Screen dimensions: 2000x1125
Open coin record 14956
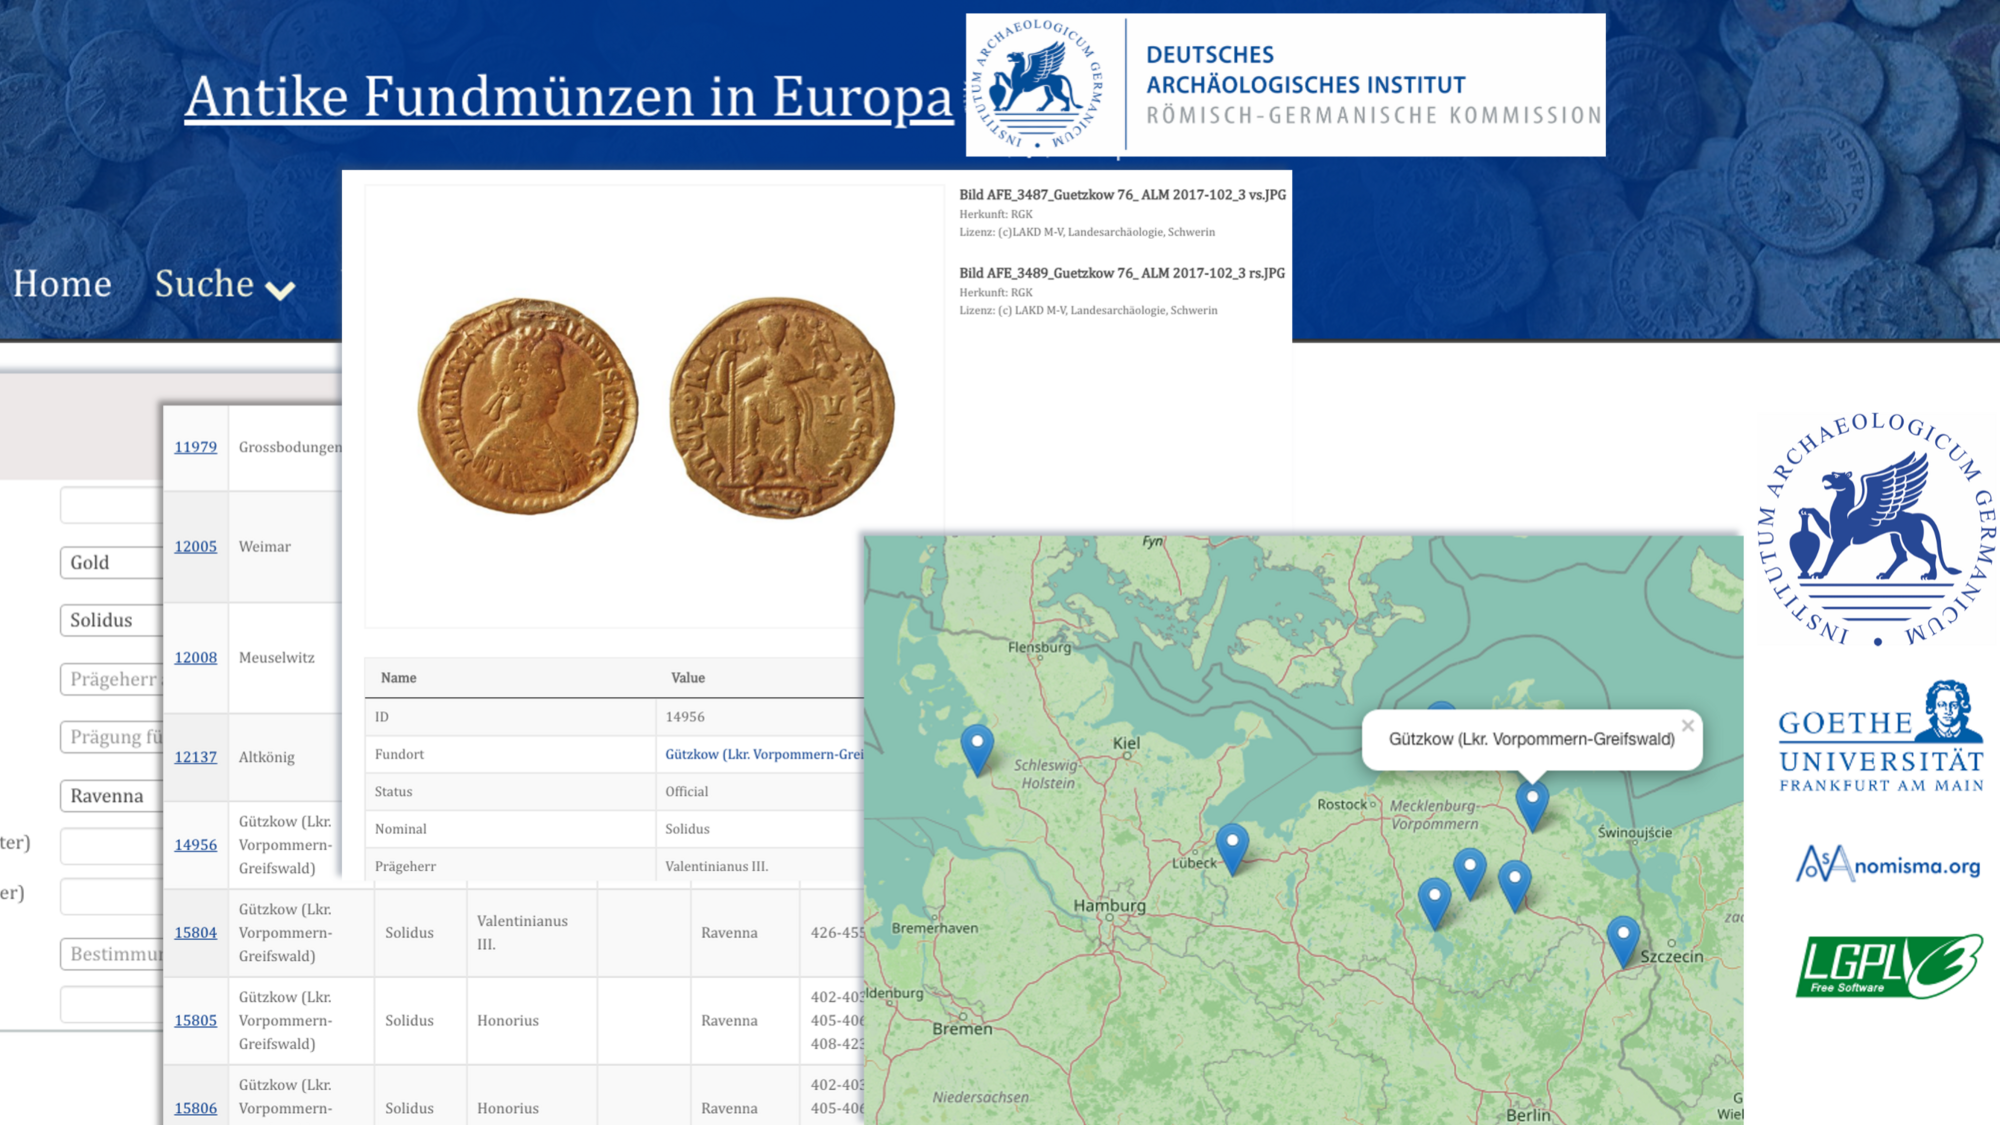coord(195,845)
